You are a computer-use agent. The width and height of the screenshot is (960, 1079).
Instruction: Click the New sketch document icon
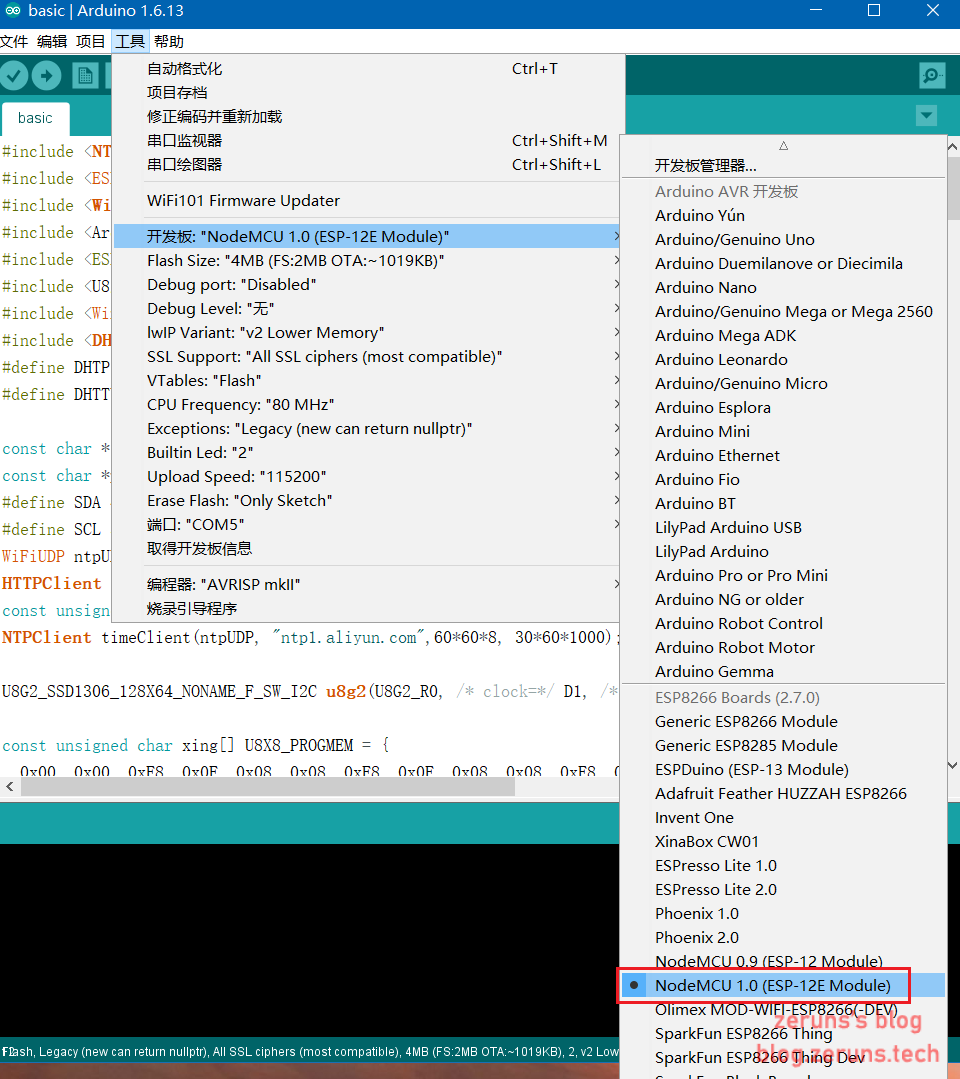85,76
